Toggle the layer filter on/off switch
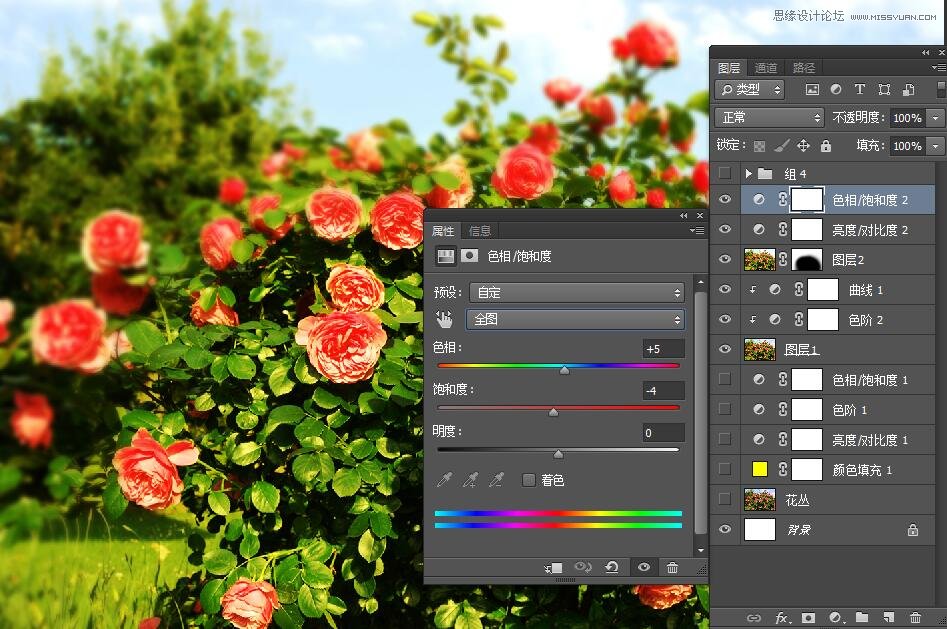Image resolution: width=947 pixels, height=629 pixels. 941,89
